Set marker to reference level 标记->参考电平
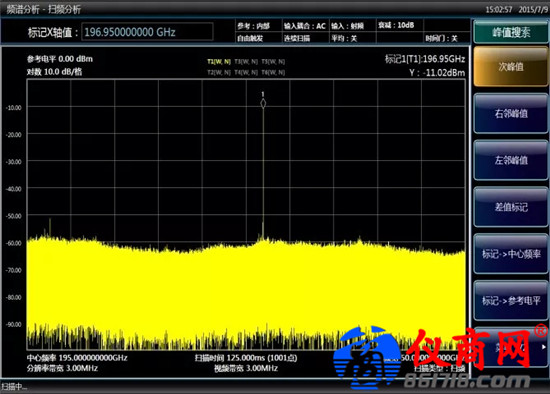The image size is (550, 394). pos(511,300)
